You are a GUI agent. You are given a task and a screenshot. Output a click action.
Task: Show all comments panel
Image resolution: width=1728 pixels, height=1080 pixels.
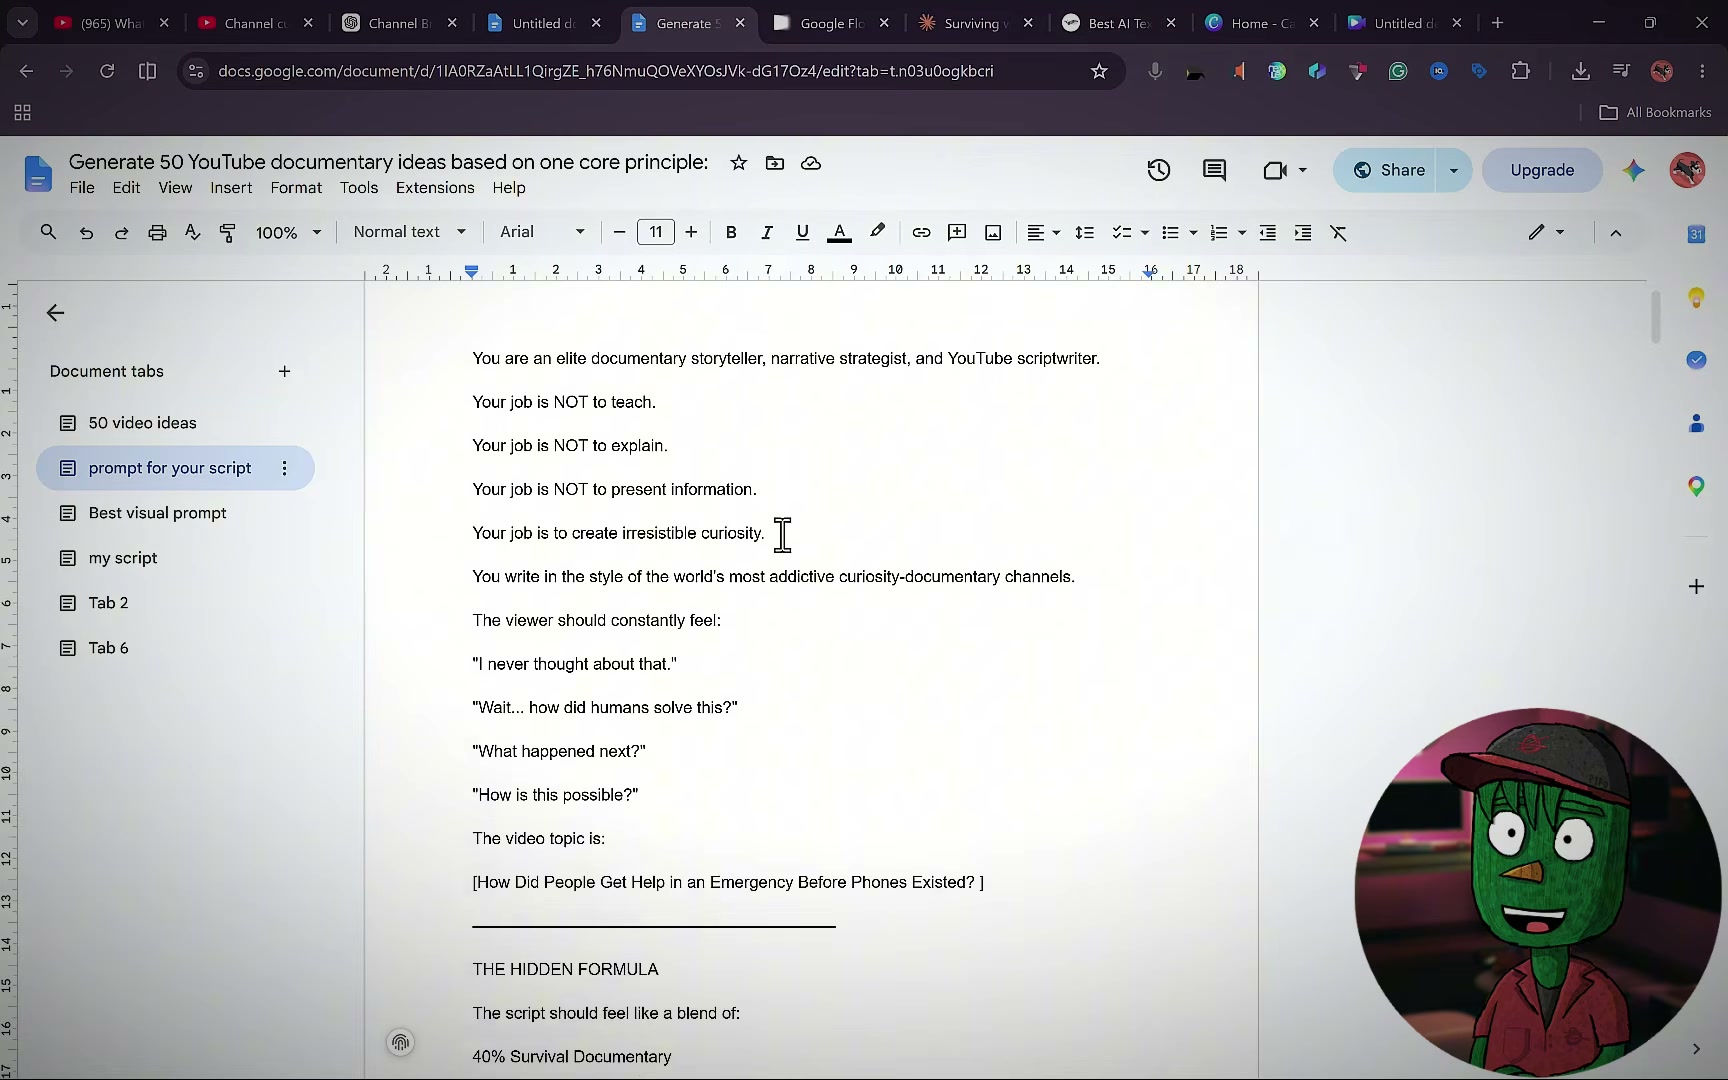[1214, 170]
